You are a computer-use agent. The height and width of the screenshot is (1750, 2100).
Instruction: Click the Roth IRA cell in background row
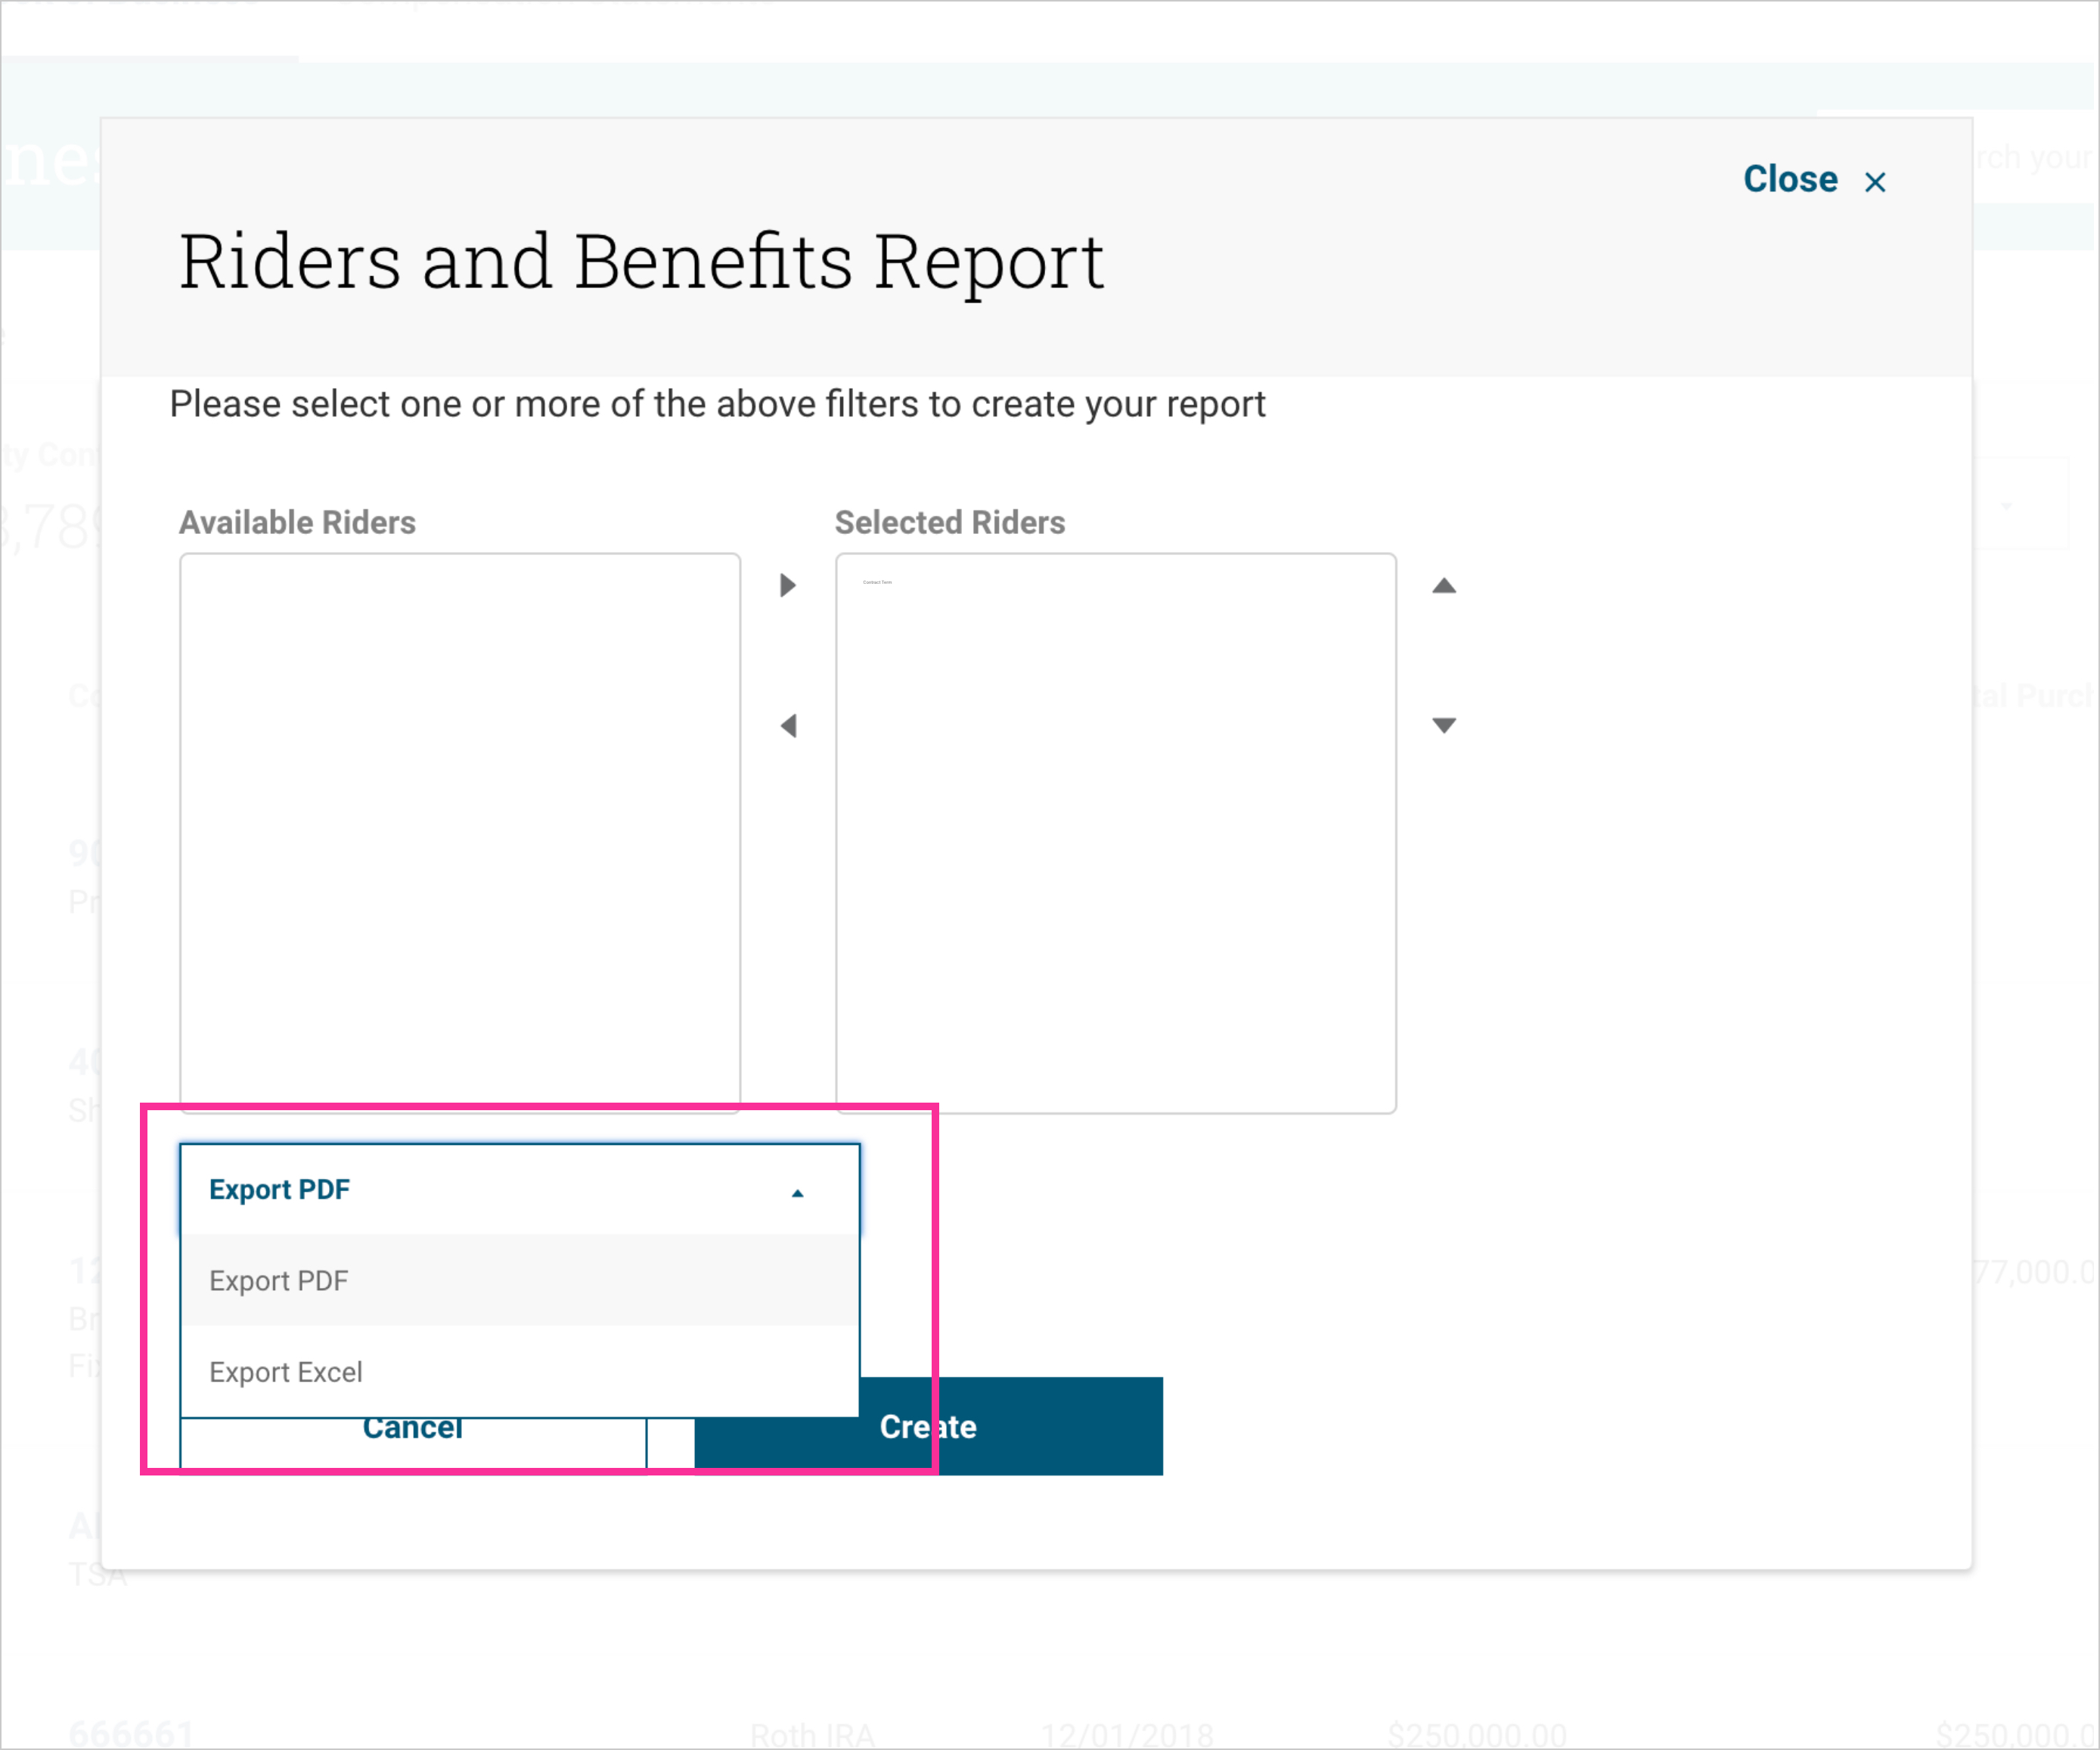click(812, 1735)
